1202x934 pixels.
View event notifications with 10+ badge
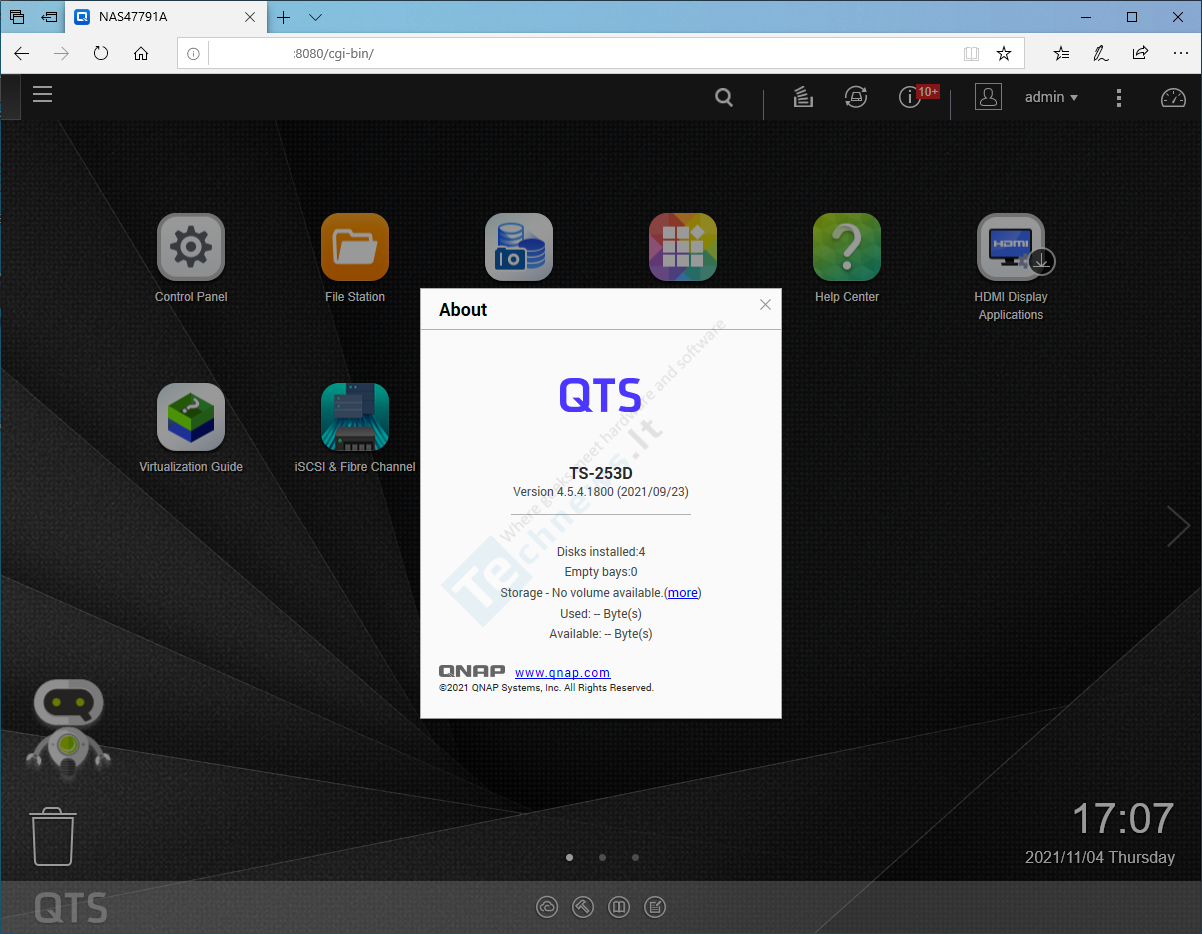909,97
